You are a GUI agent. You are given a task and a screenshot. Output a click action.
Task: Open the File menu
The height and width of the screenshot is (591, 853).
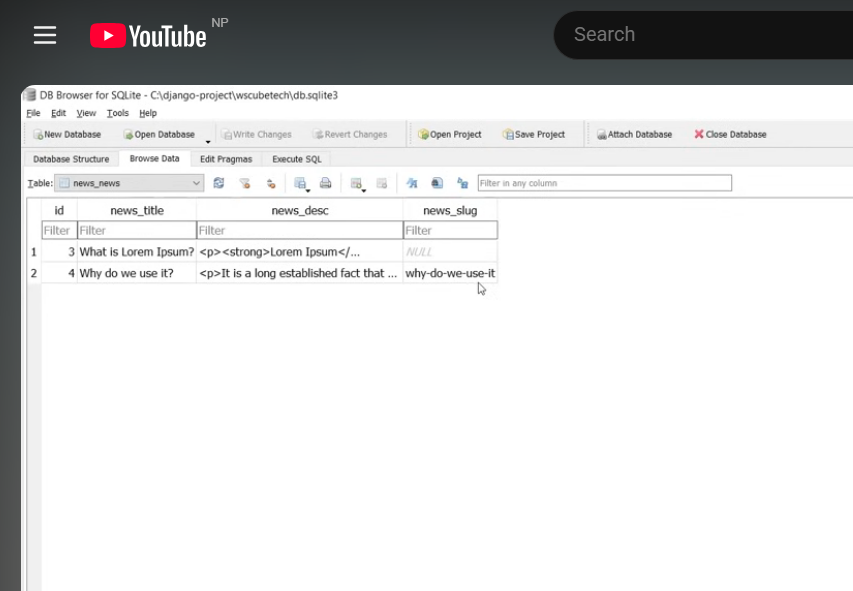click(x=33, y=113)
